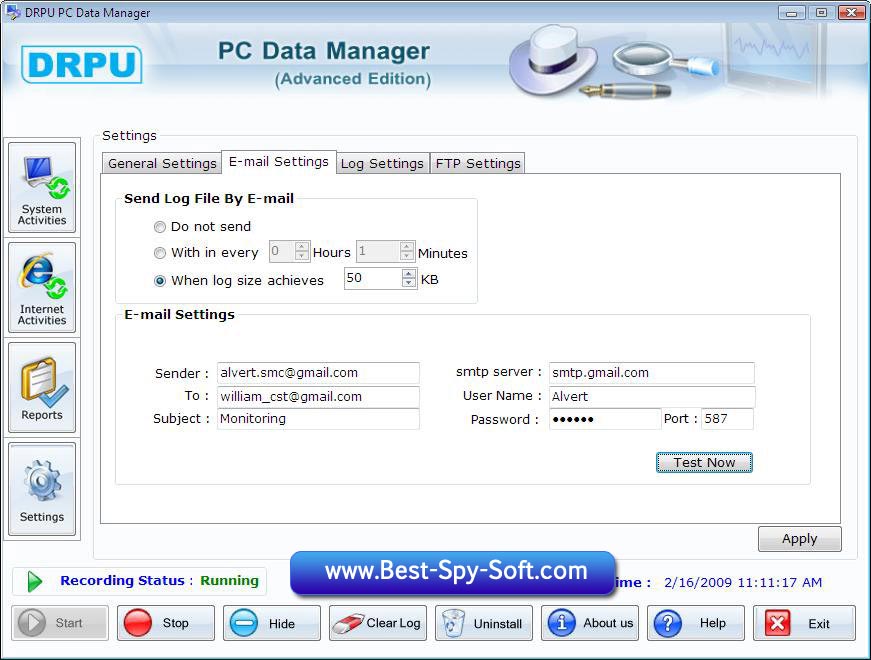Click the Subject field containing Monitoring

(x=318, y=419)
